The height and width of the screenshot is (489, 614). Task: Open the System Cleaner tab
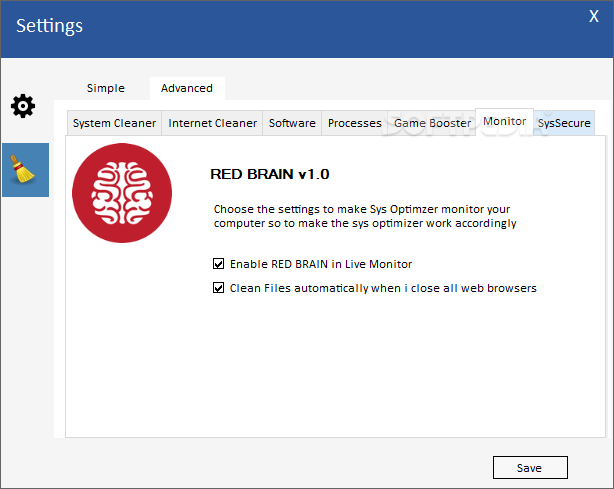click(x=114, y=123)
